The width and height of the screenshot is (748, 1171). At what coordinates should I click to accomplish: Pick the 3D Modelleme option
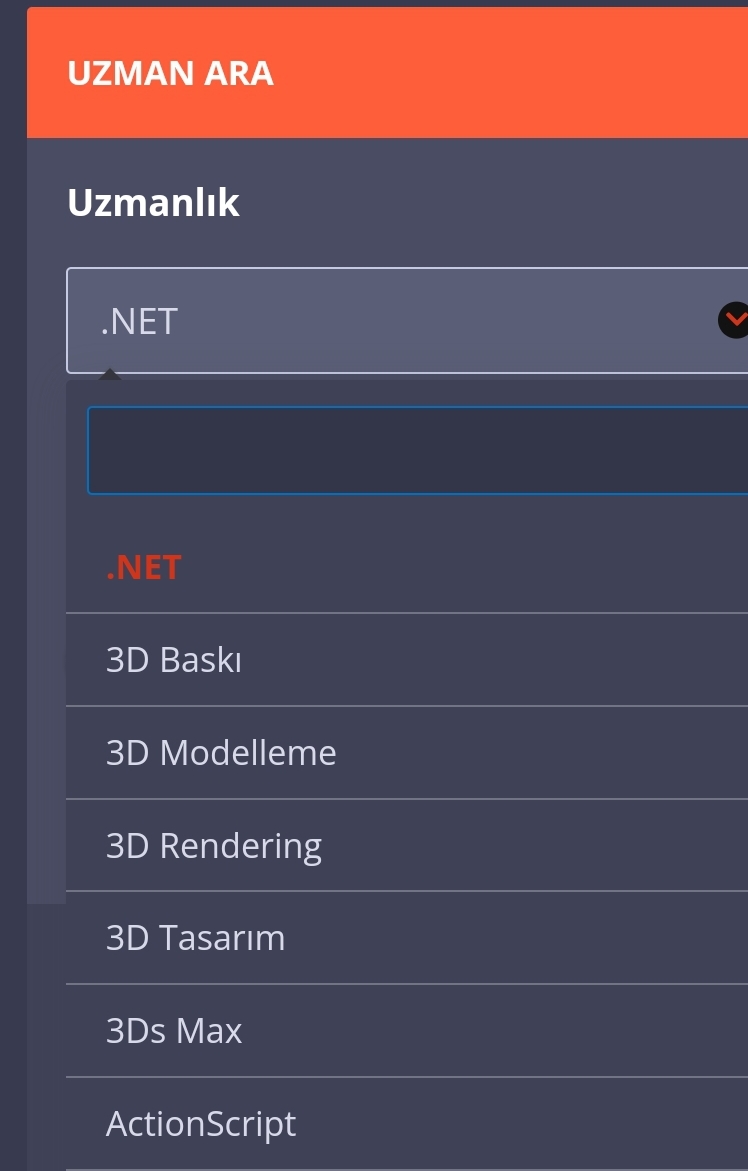point(407,753)
